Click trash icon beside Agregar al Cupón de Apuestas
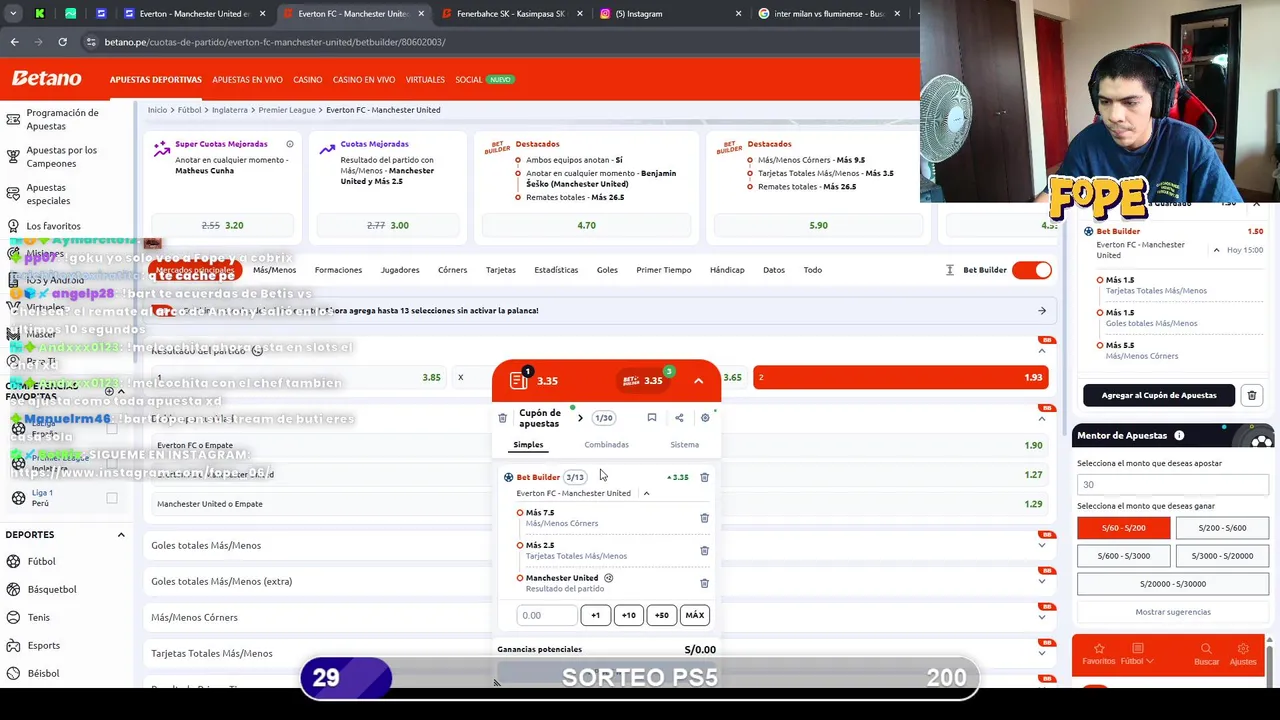The width and height of the screenshot is (1280, 720). click(x=1251, y=395)
